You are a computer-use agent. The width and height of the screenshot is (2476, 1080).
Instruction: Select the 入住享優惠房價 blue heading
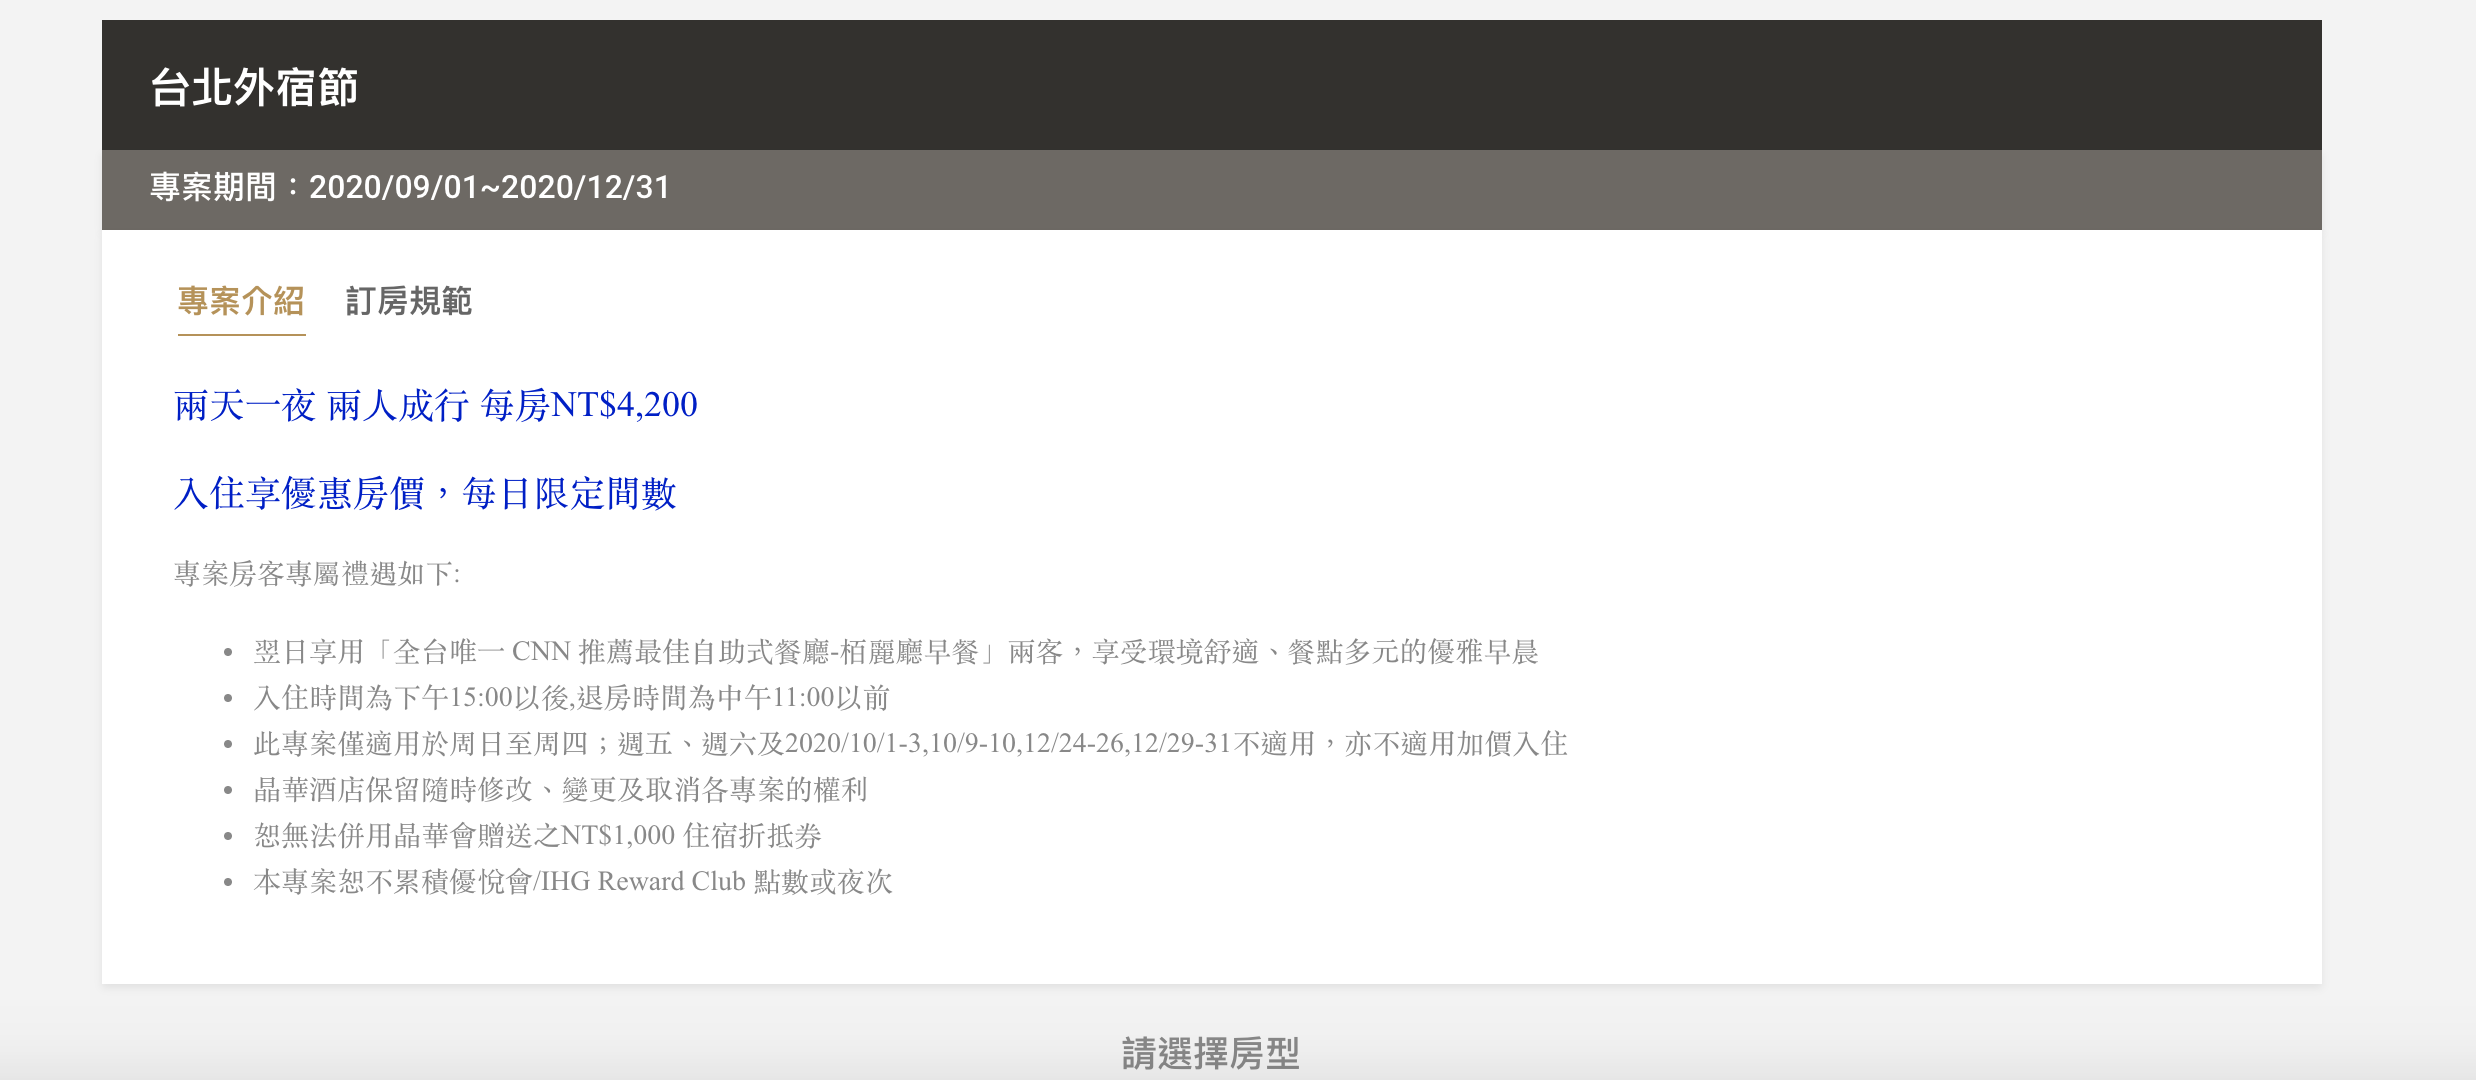[426, 493]
